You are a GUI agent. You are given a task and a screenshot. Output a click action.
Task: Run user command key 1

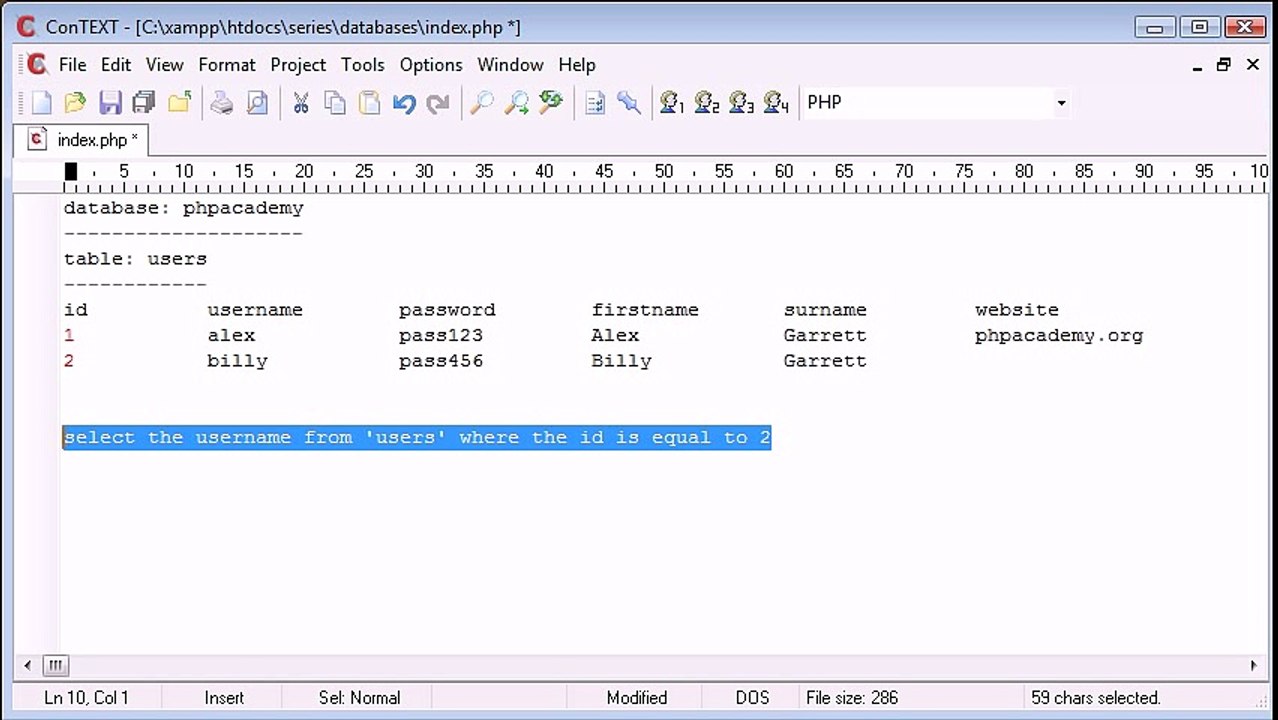click(672, 102)
